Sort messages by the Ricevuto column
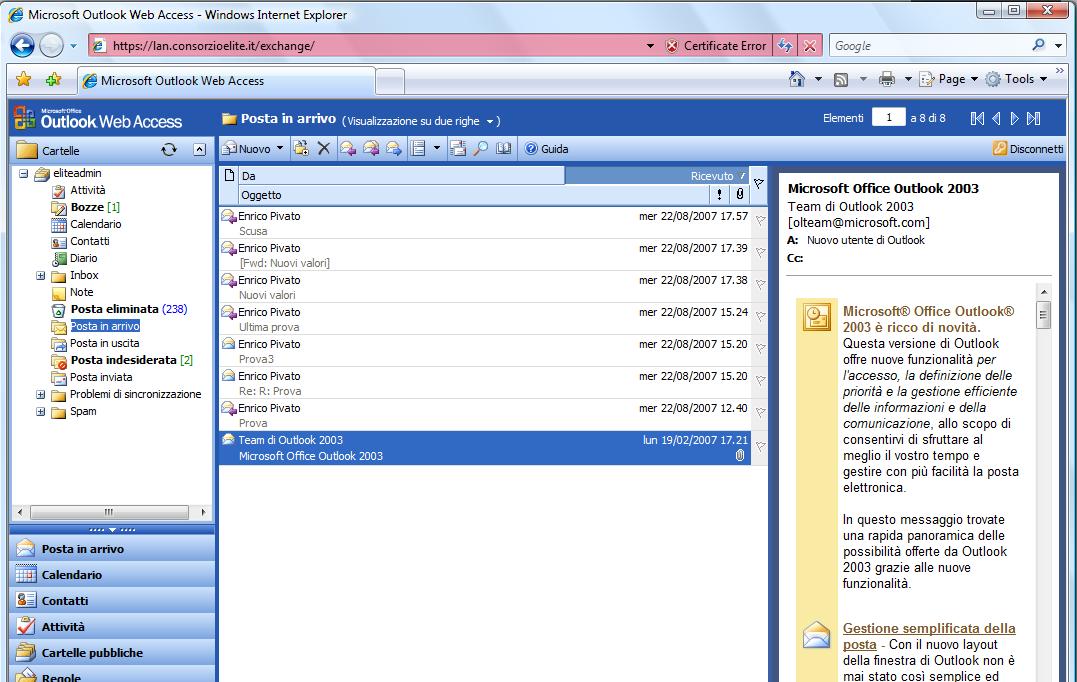The image size is (1077, 682). (657, 176)
